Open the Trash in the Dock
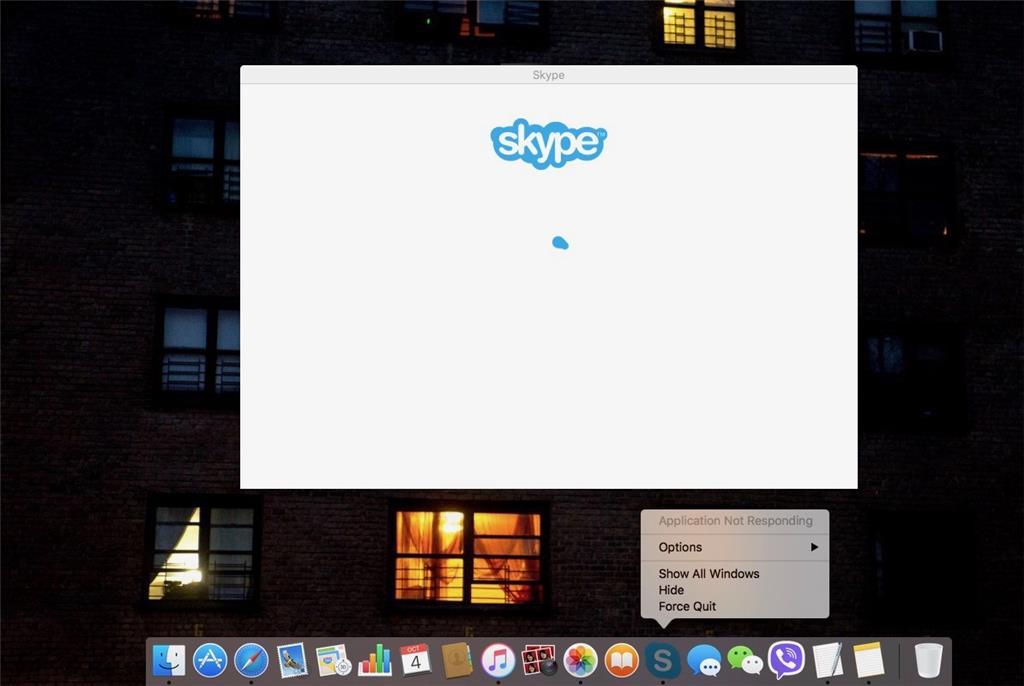Image resolution: width=1024 pixels, height=686 pixels. coord(928,660)
